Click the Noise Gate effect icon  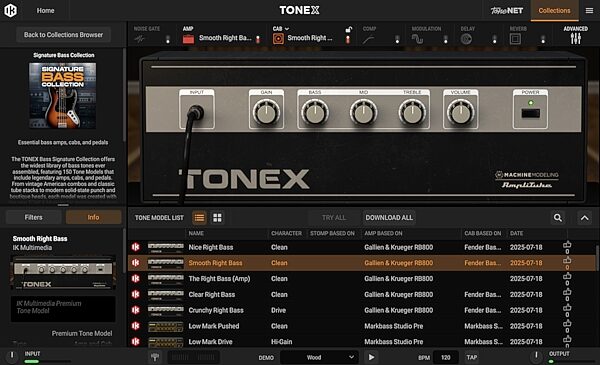pos(140,39)
